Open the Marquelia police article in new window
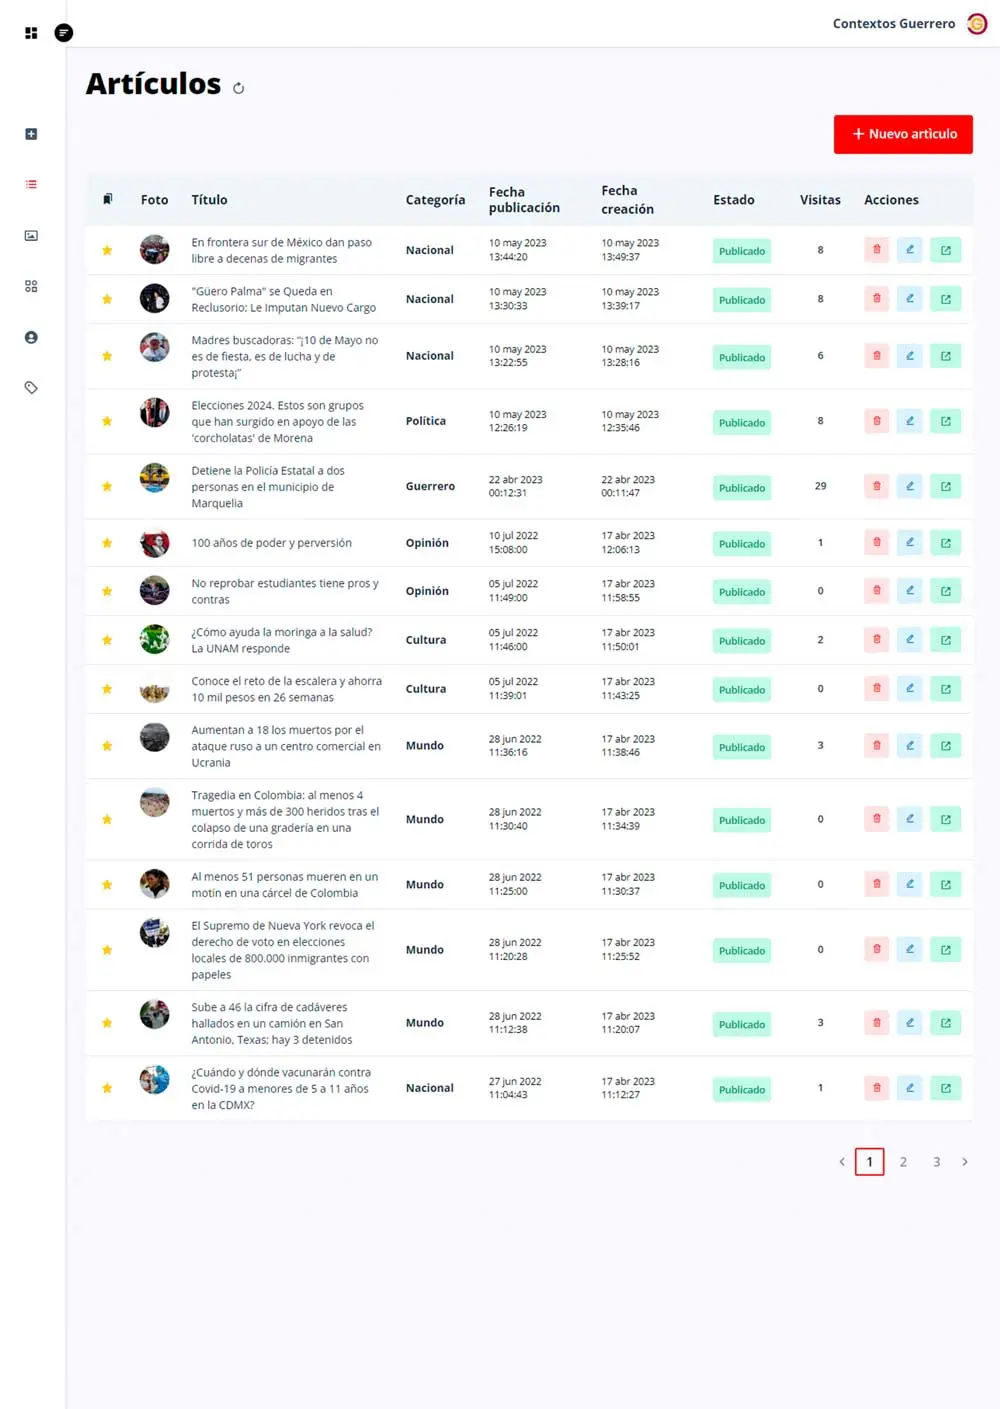1000x1409 pixels. [945, 487]
